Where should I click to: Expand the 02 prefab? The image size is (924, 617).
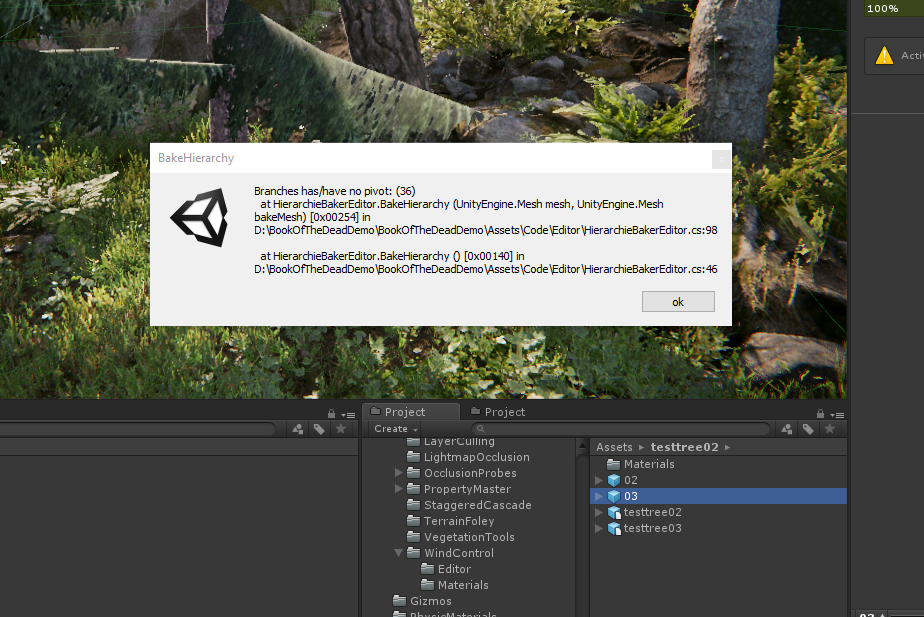(x=597, y=480)
